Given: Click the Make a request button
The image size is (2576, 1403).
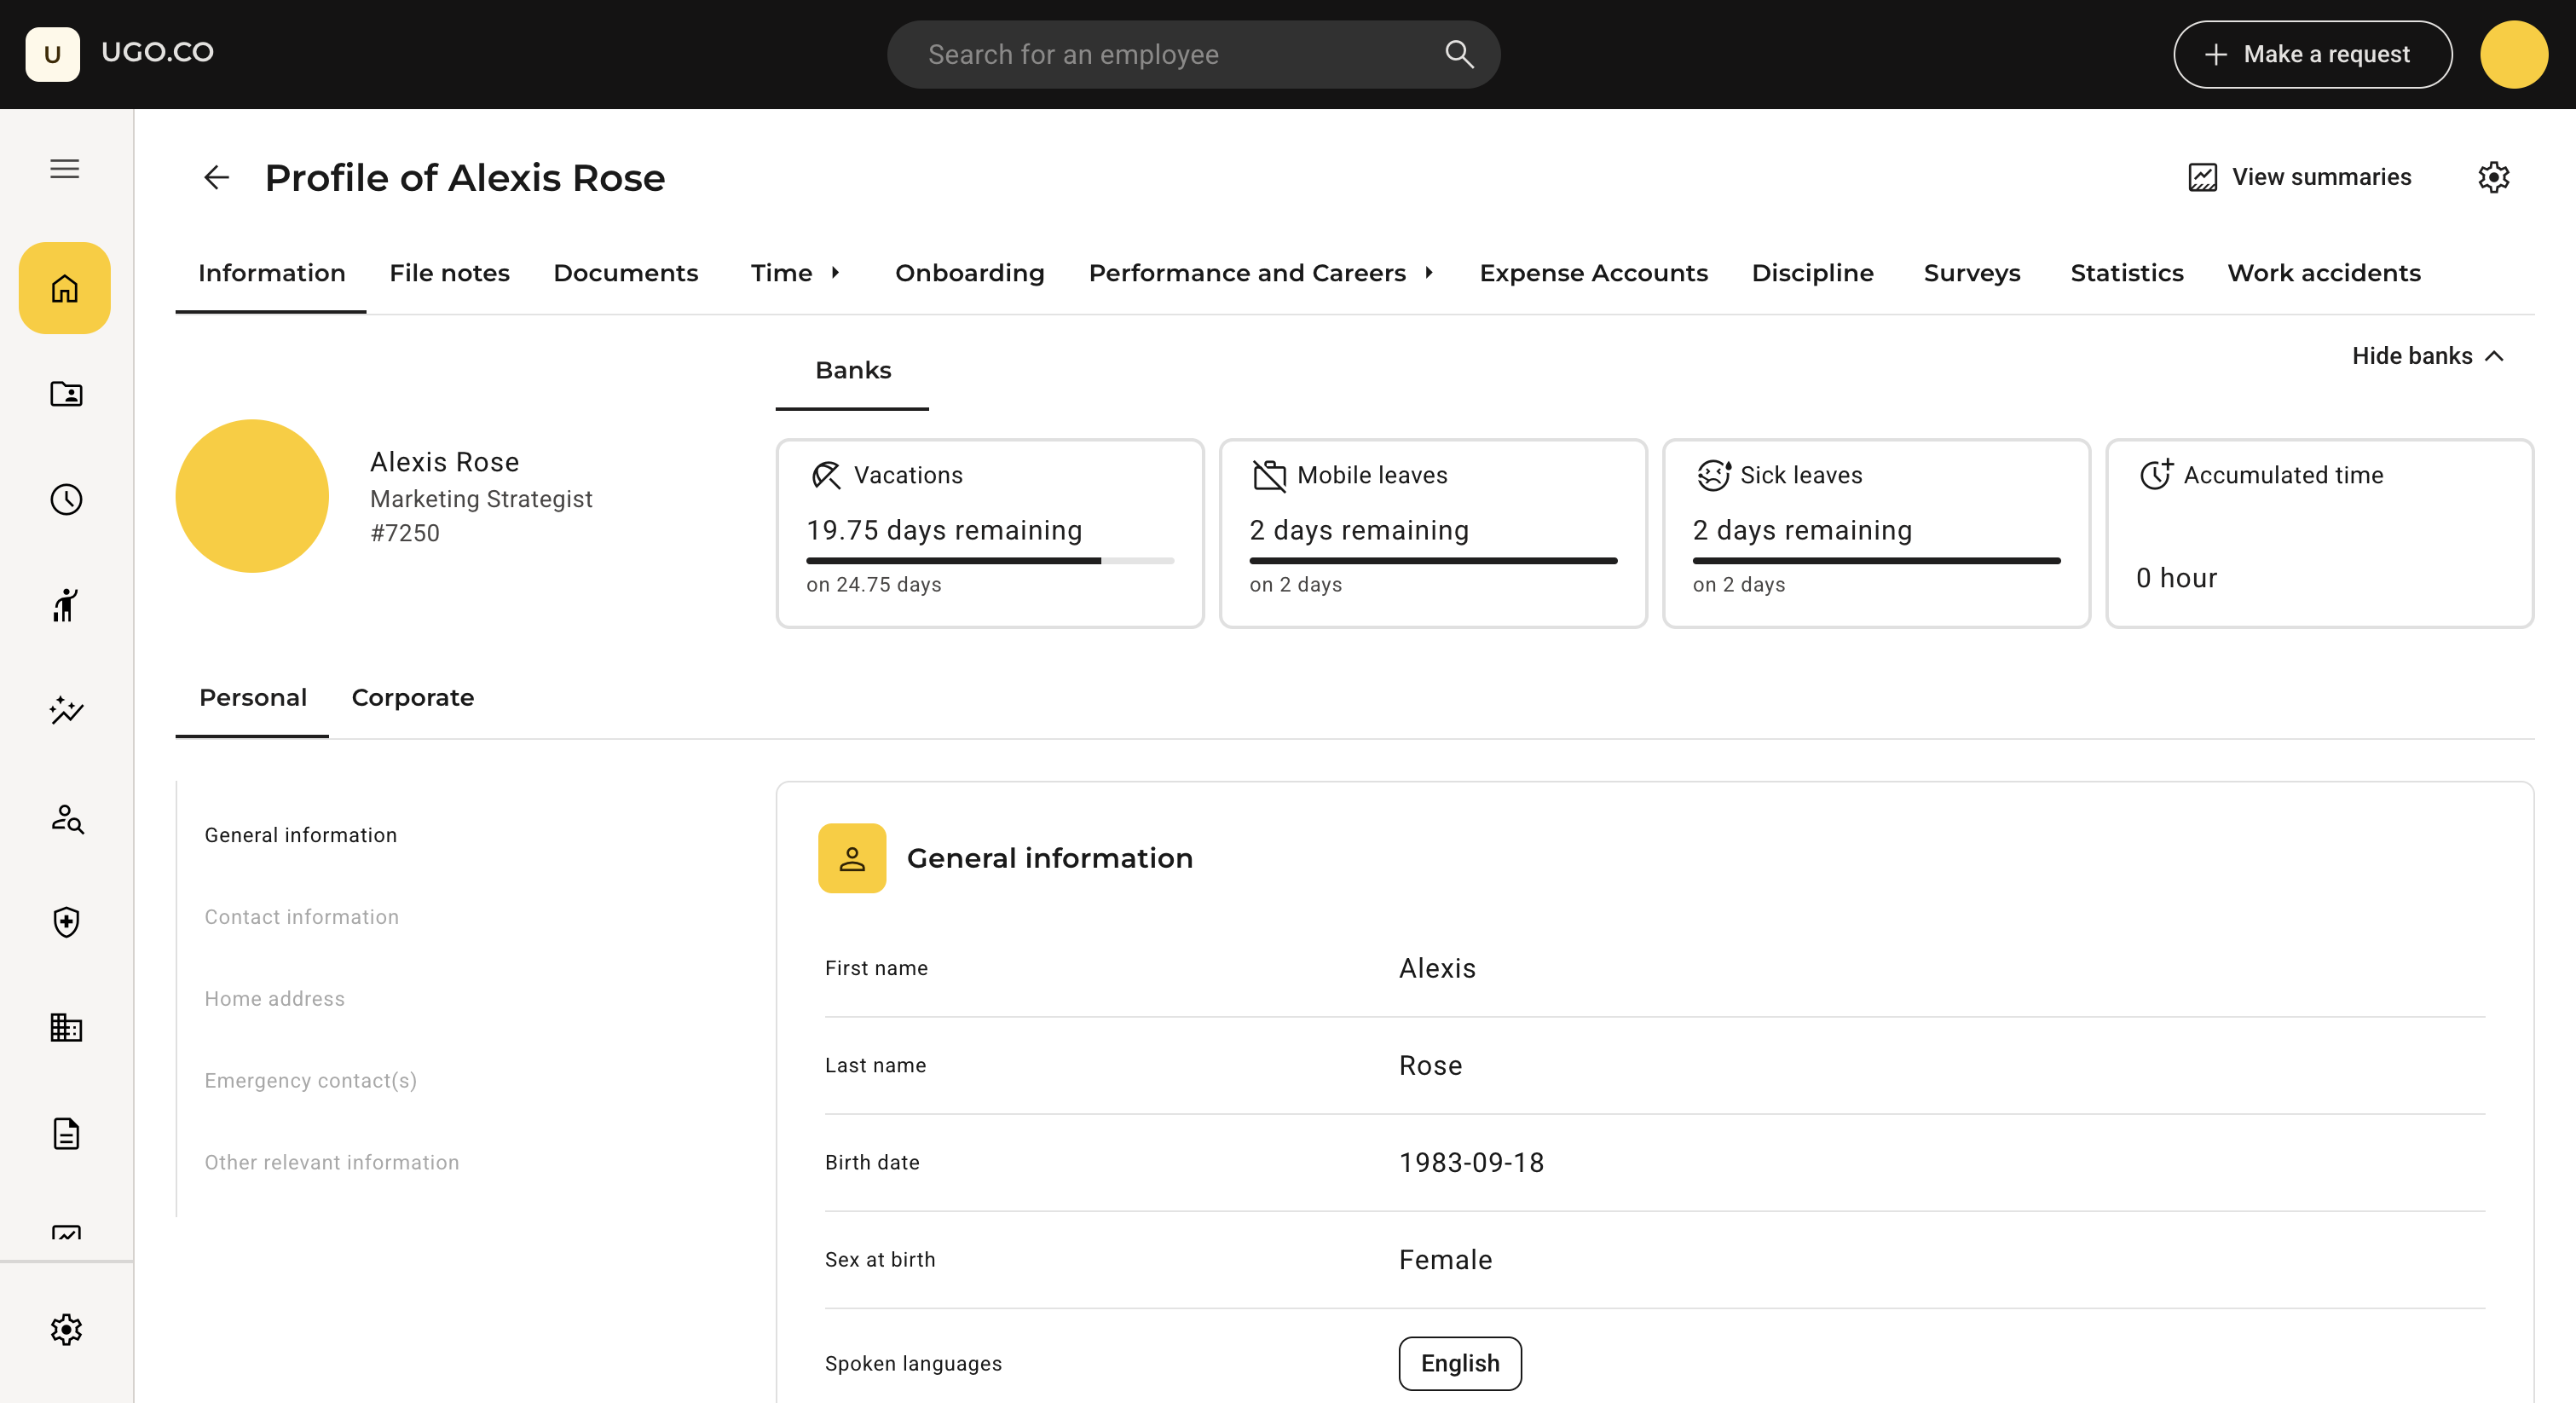Looking at the screenshot, I should pos(2311,54).
